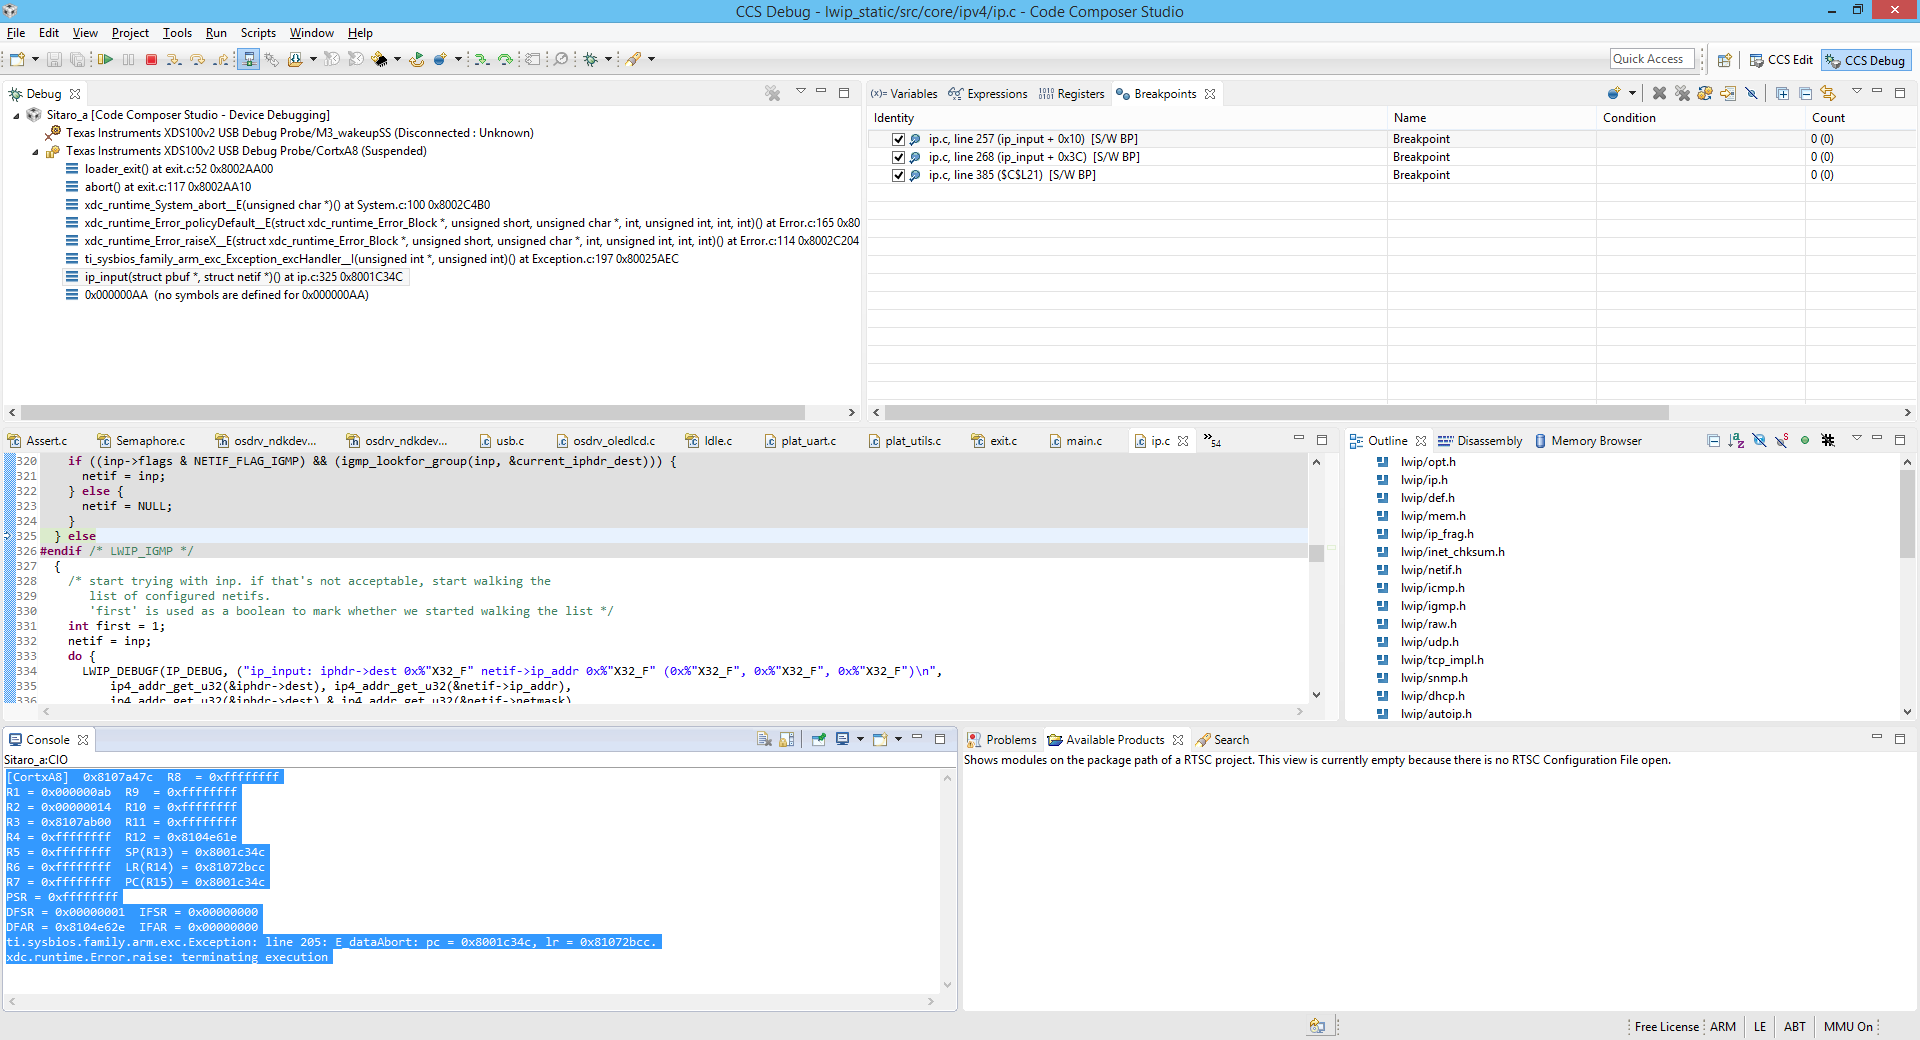Click the Open Perspective icon
1920x1040 pixels.
tap(1725, 60)
